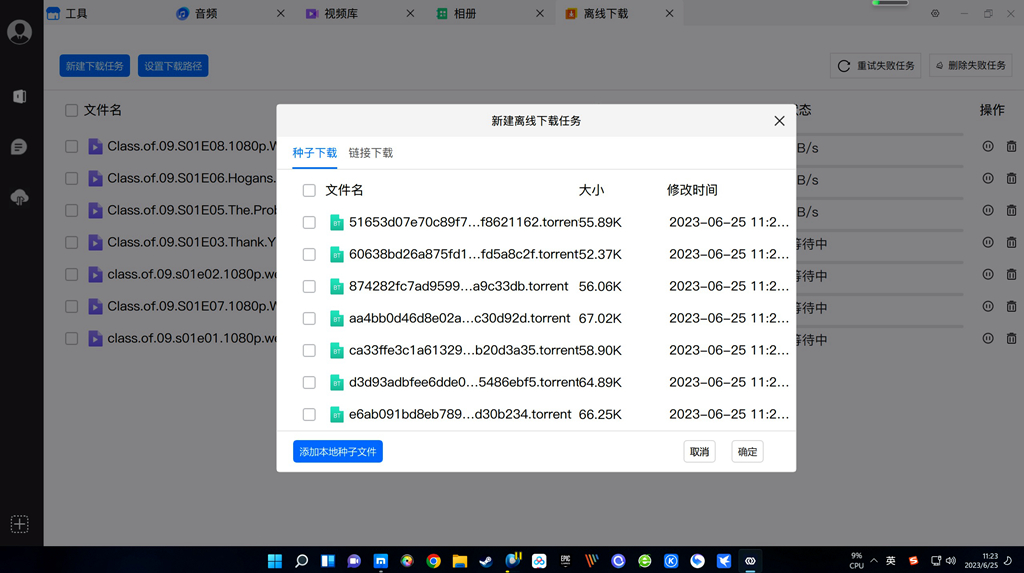Image resolution: width=1024 pixels, height=573 pixels.
Task: Click the refresh icon on the 重试失败任务 button
Action: tap(844, 66)
